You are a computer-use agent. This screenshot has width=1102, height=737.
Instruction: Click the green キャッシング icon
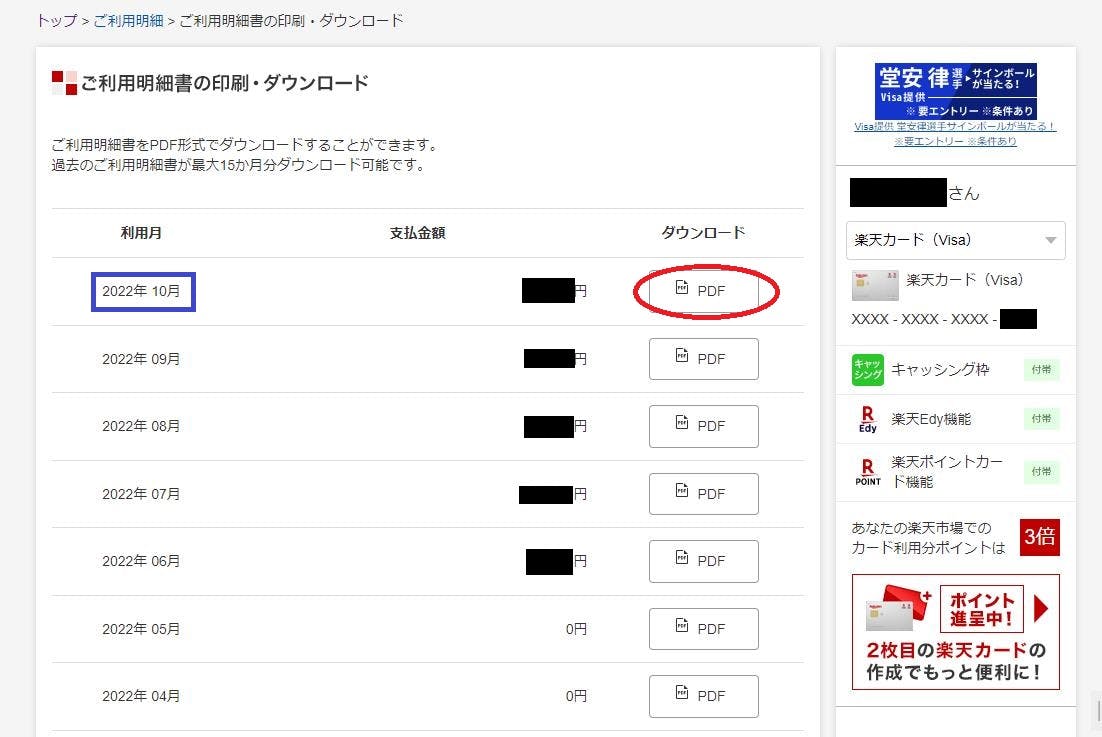[868, 370]
